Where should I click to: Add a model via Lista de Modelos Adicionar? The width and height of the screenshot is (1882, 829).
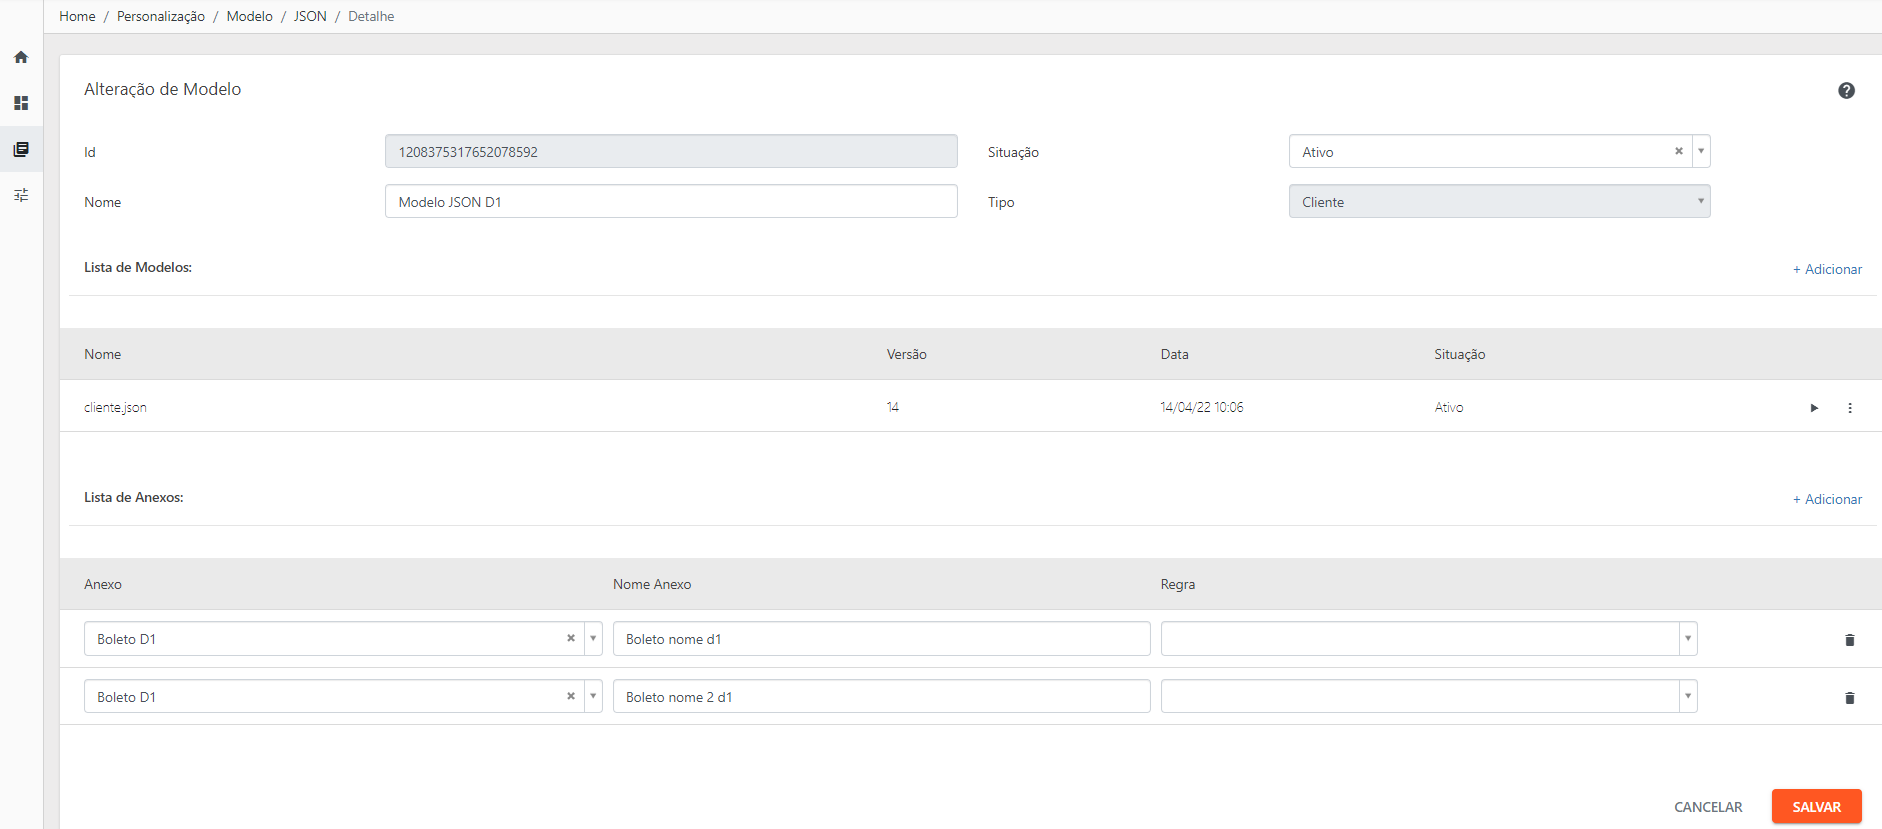(x=1827, y=269)
